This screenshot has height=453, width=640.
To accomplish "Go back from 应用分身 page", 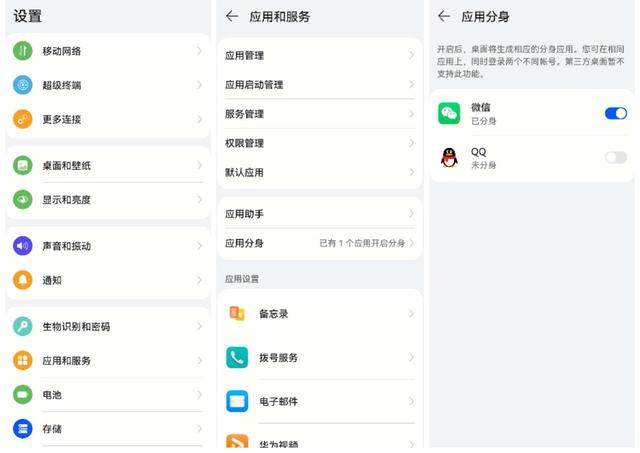I will click(x=444, y=16).
